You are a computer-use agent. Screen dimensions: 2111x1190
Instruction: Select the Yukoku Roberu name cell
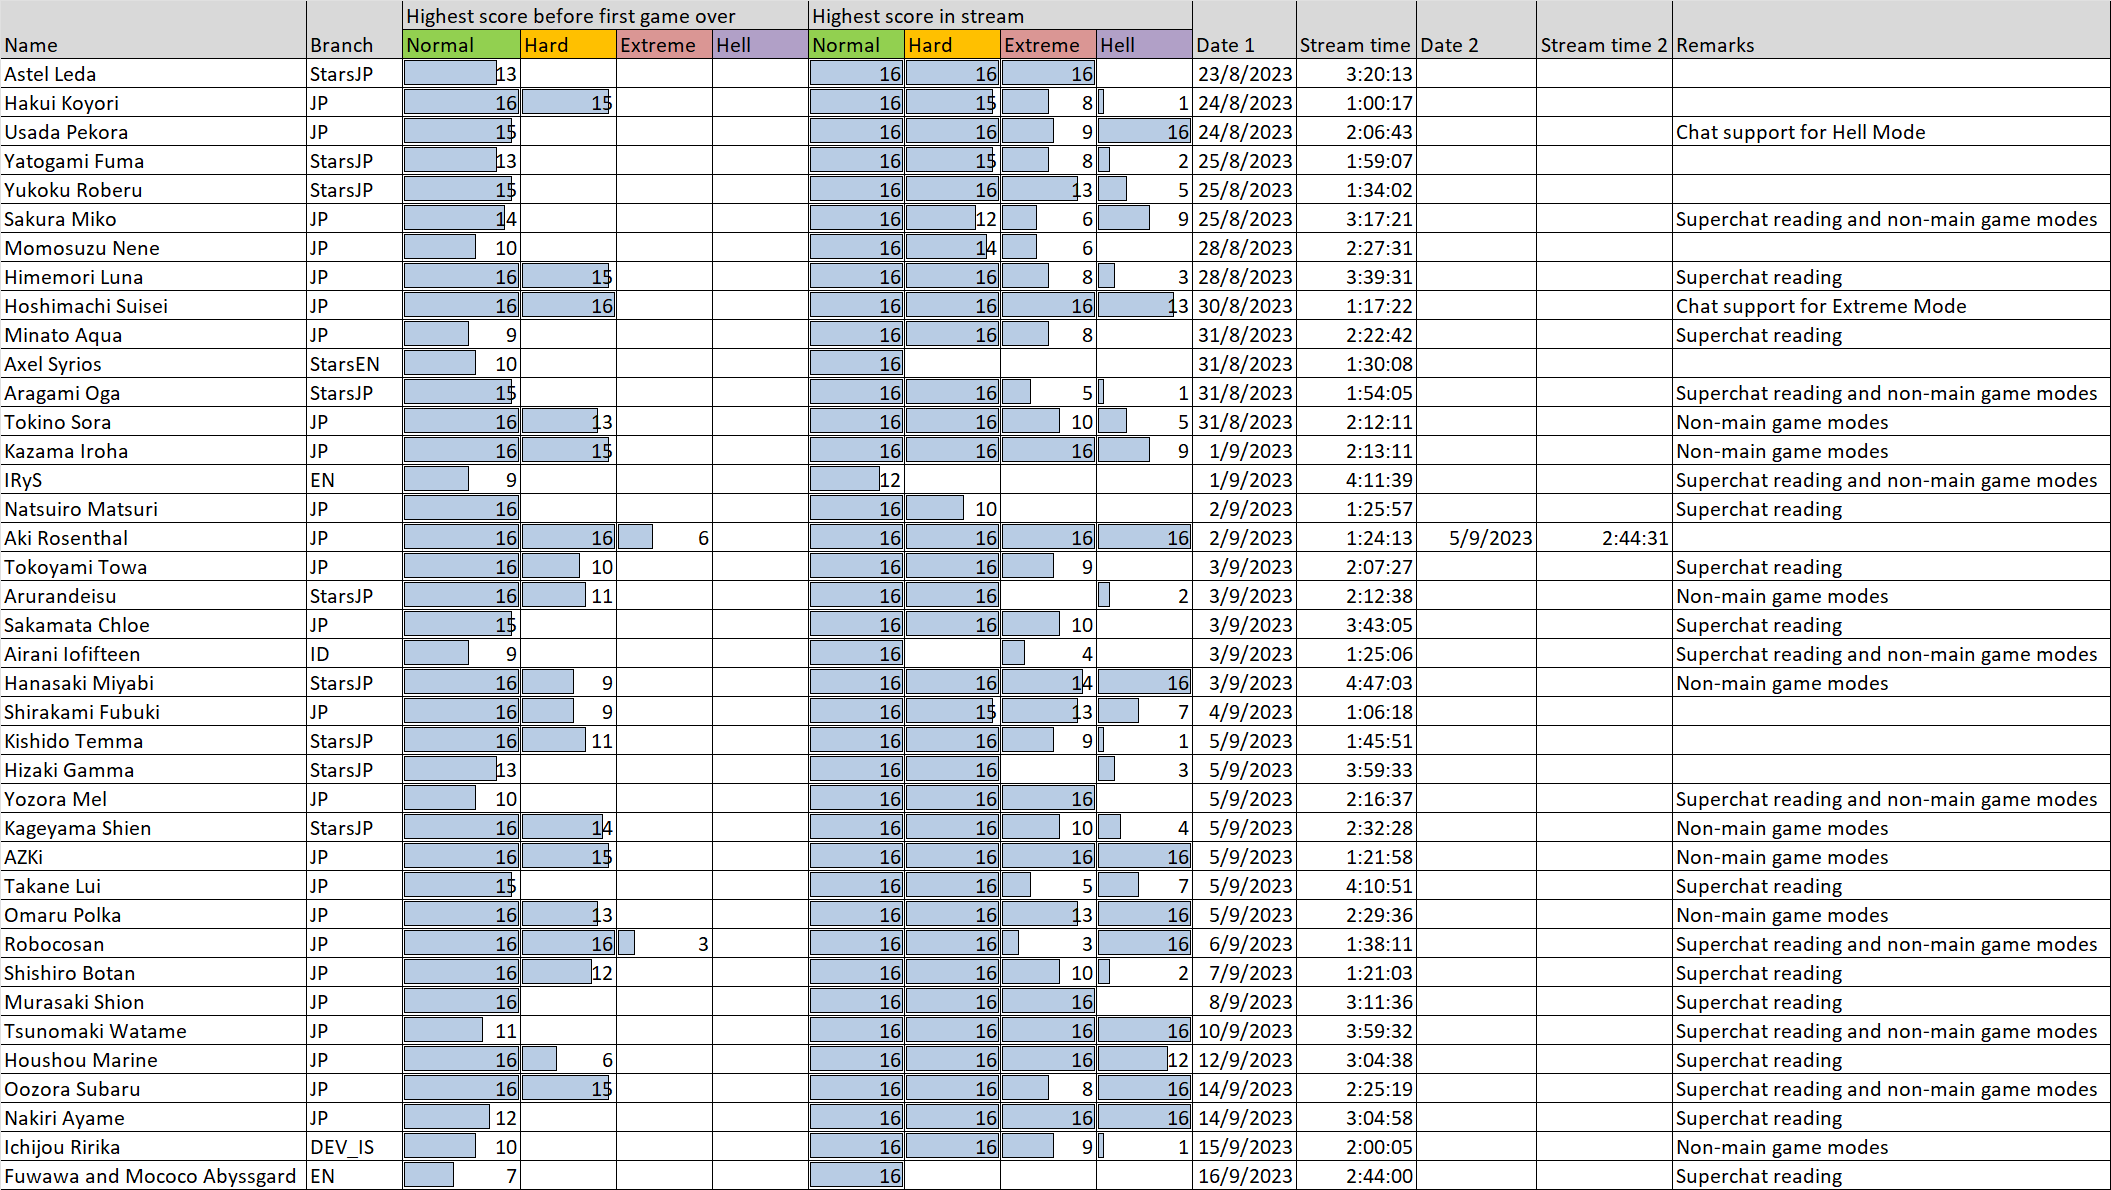point(153,190)
